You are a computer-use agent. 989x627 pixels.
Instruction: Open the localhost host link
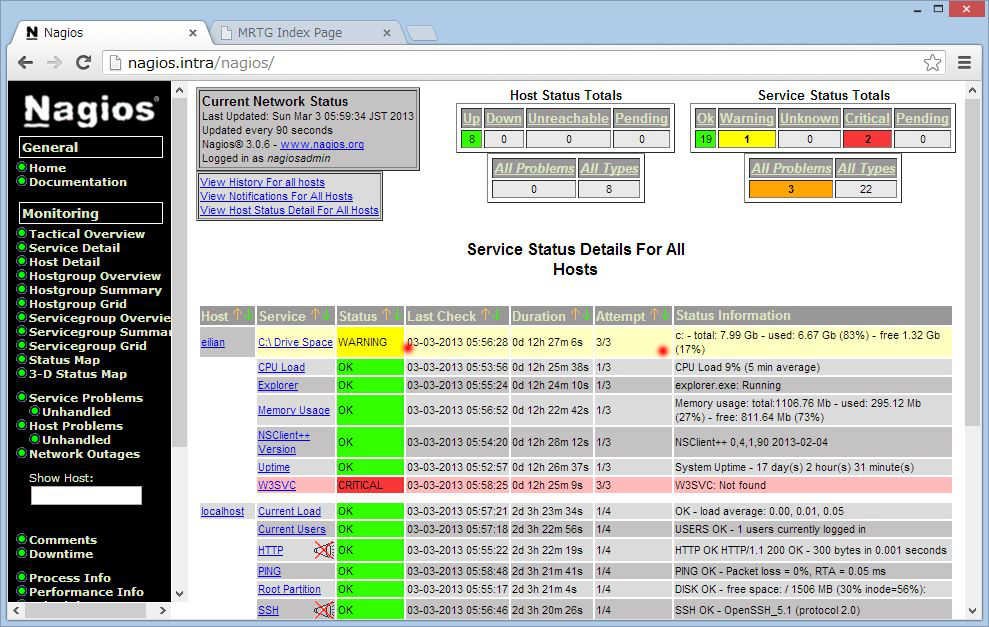coord(223,512)
